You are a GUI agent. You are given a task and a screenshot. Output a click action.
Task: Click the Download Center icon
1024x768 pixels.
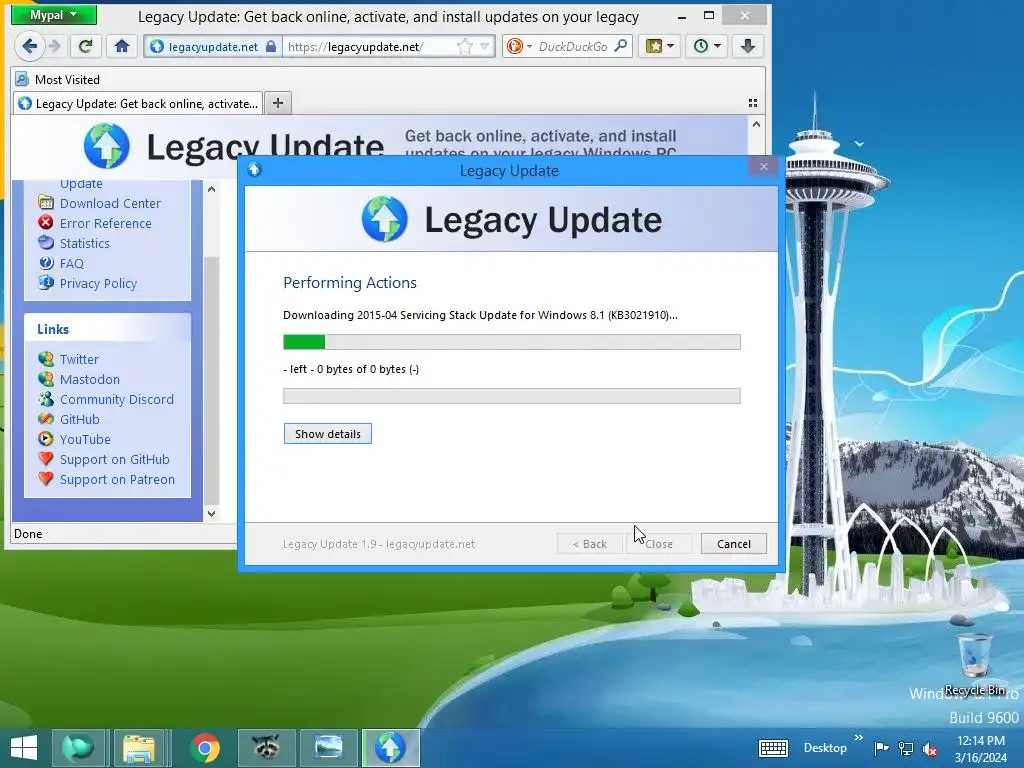pyautogui.click(x=46, y=202)
